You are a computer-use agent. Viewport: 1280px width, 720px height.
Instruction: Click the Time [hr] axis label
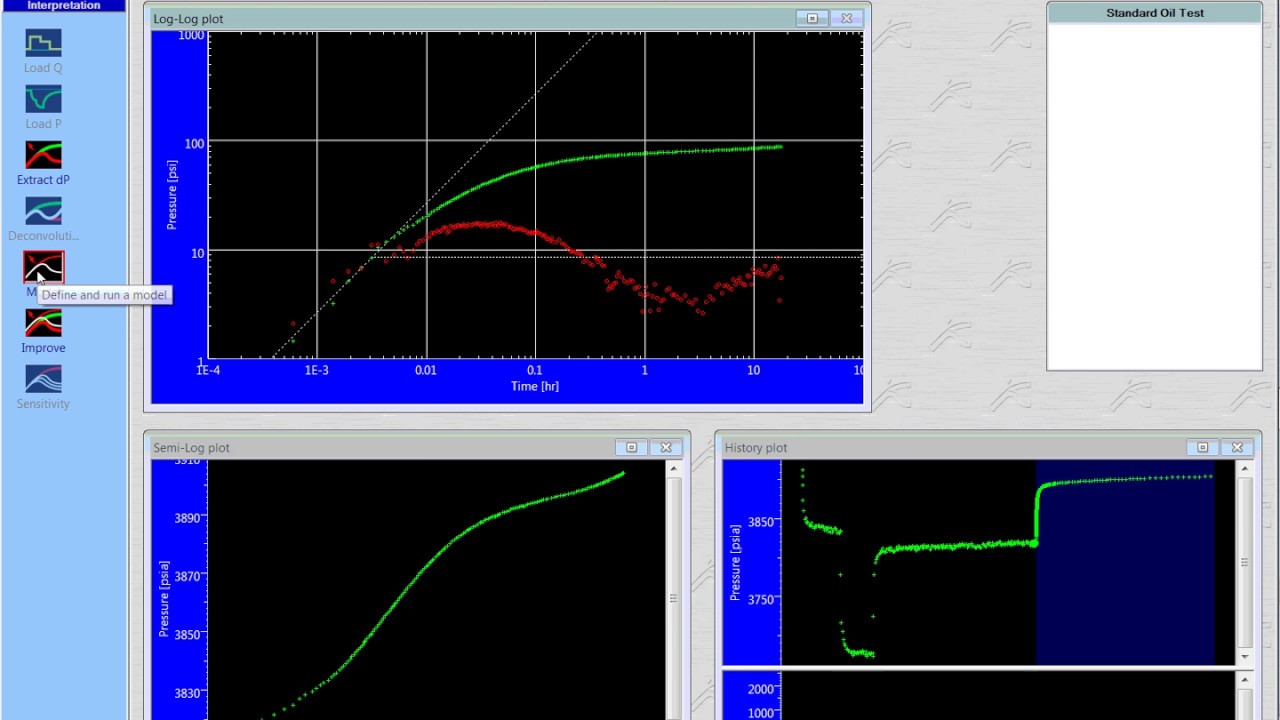click(535, 386)
